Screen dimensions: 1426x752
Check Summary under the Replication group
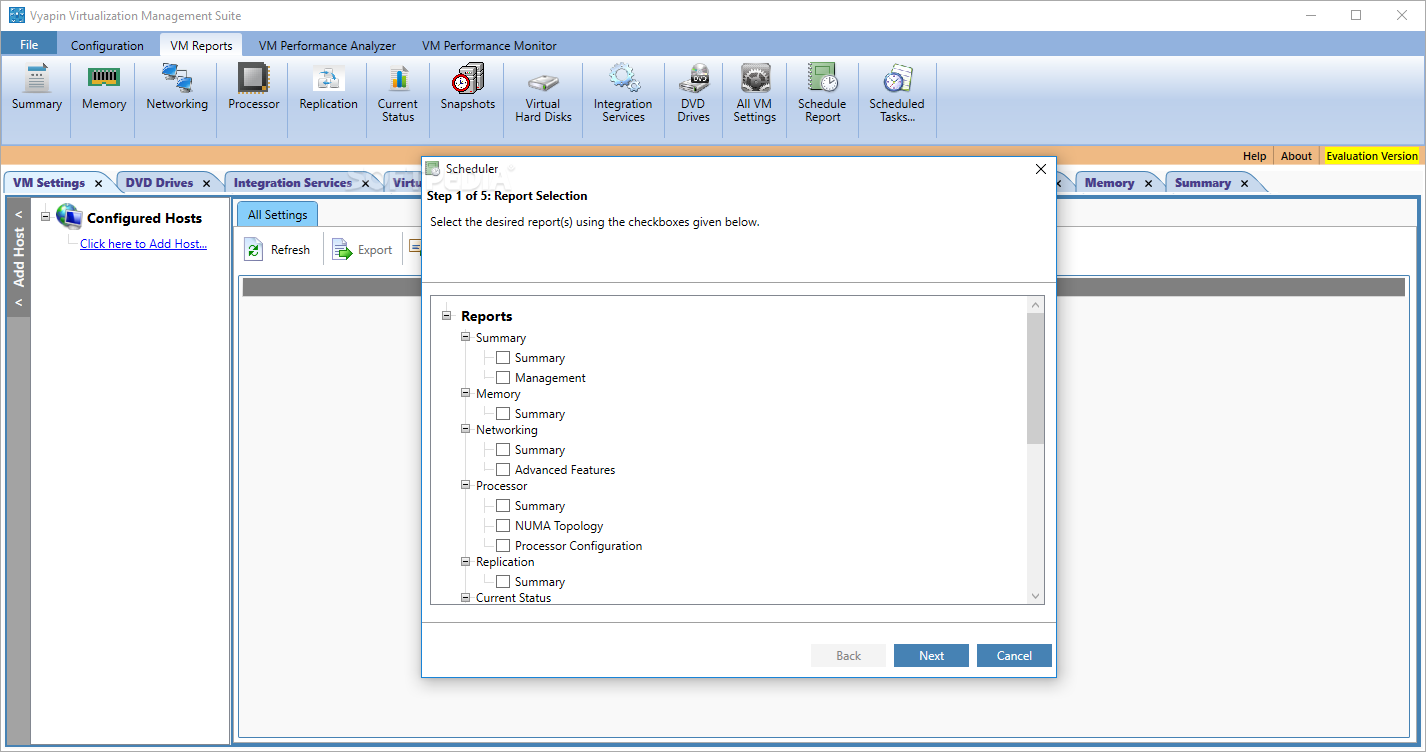(x=503, y=582)
